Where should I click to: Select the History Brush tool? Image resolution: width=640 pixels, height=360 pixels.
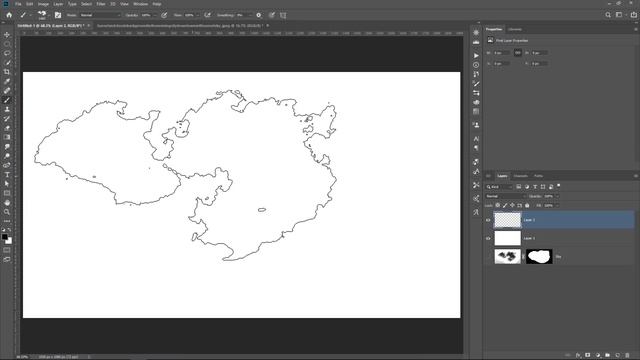(x=7, y=119)
